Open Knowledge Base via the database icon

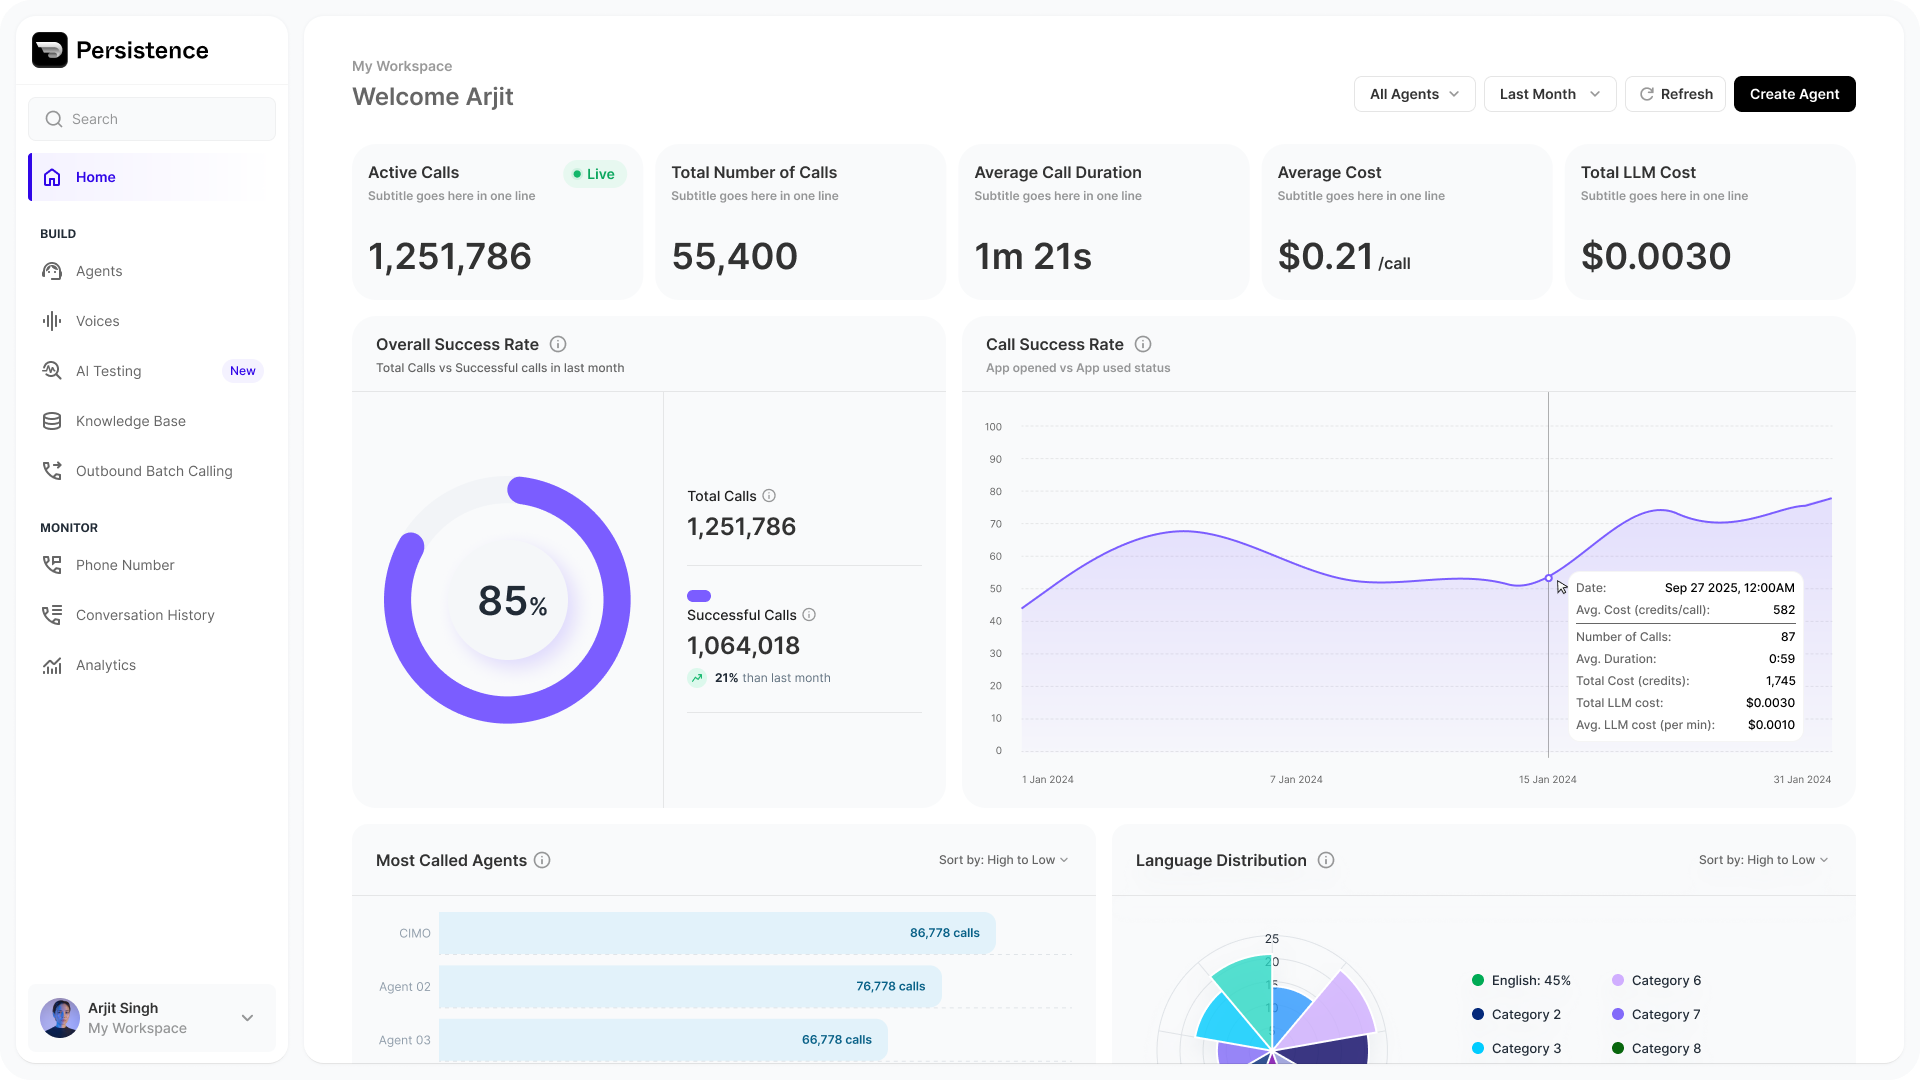(x=52, y=421)
